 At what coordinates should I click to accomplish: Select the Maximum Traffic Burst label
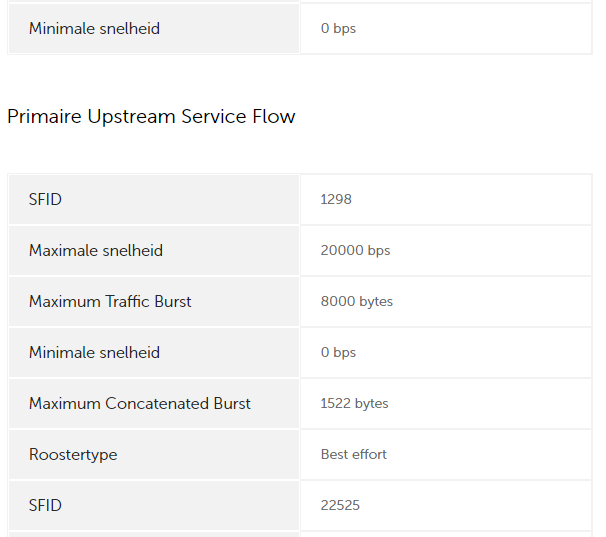(110, 302)
